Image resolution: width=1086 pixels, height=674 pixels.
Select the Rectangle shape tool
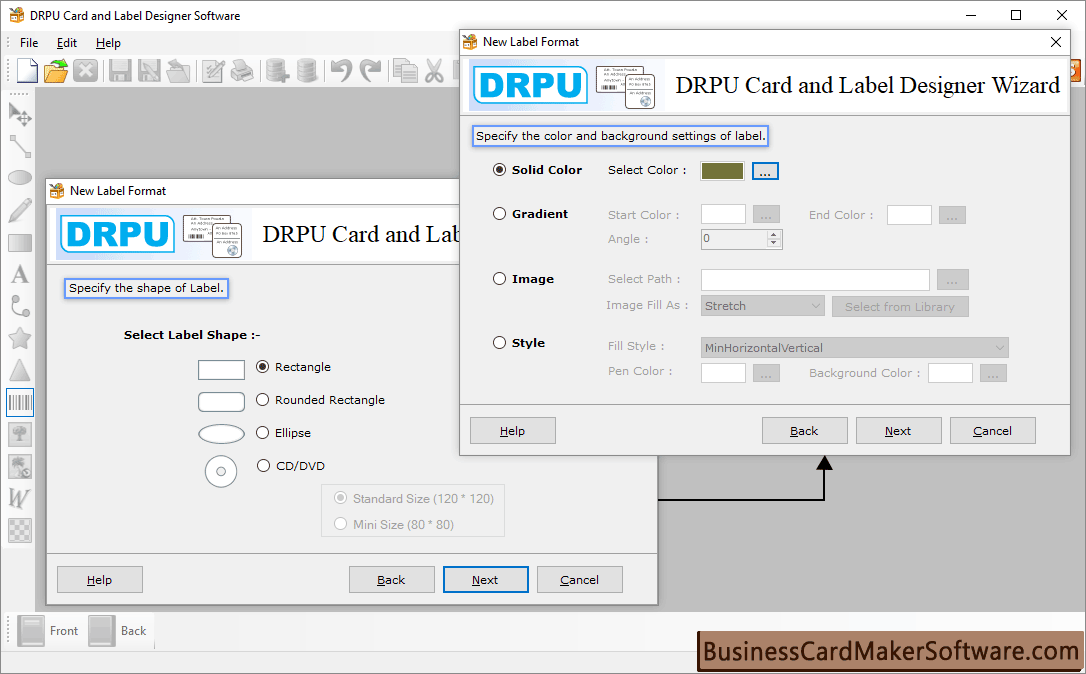click(19, 242)
